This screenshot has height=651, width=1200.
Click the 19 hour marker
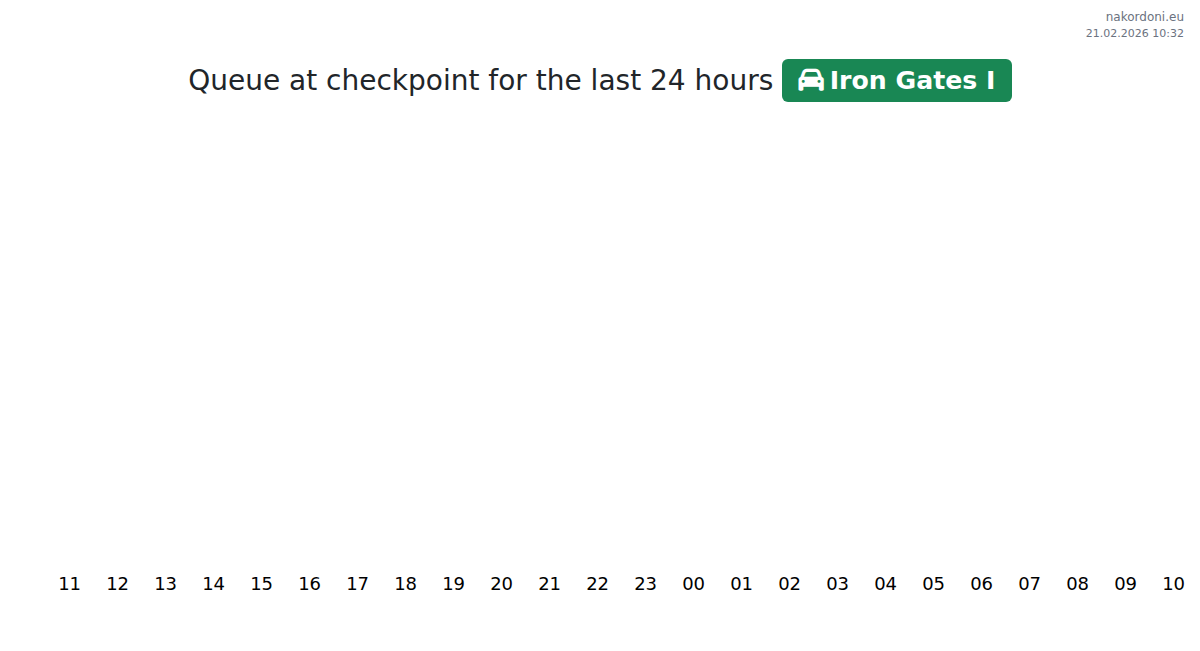[x=453, y=584]
